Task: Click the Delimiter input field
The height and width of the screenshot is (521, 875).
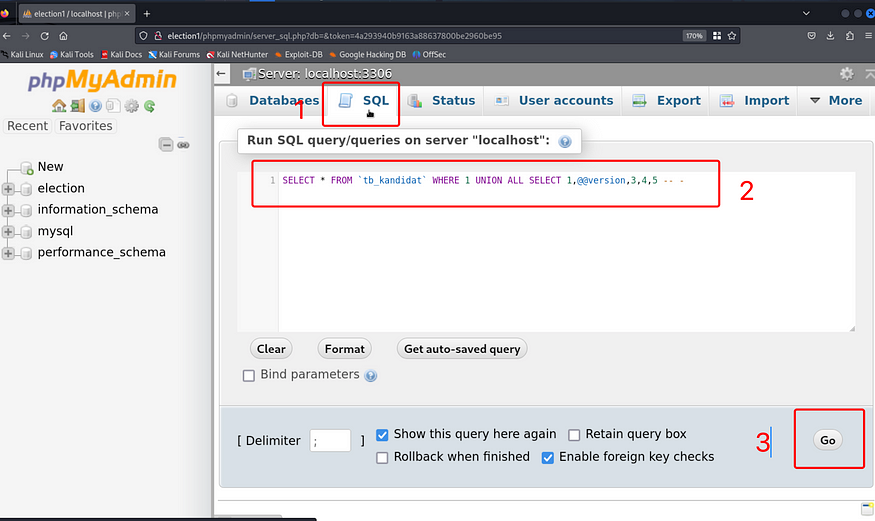Action: point(330,441)
